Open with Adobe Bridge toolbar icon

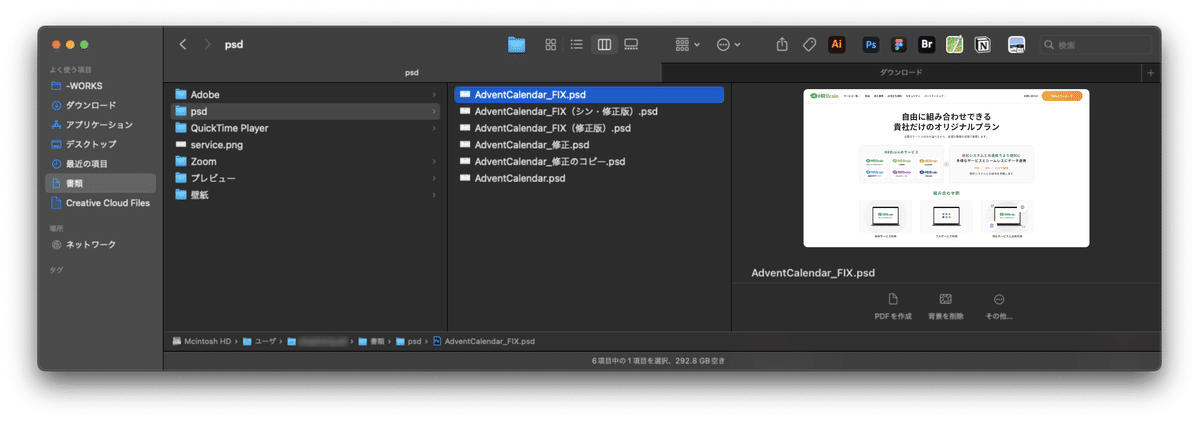(927, 44)
